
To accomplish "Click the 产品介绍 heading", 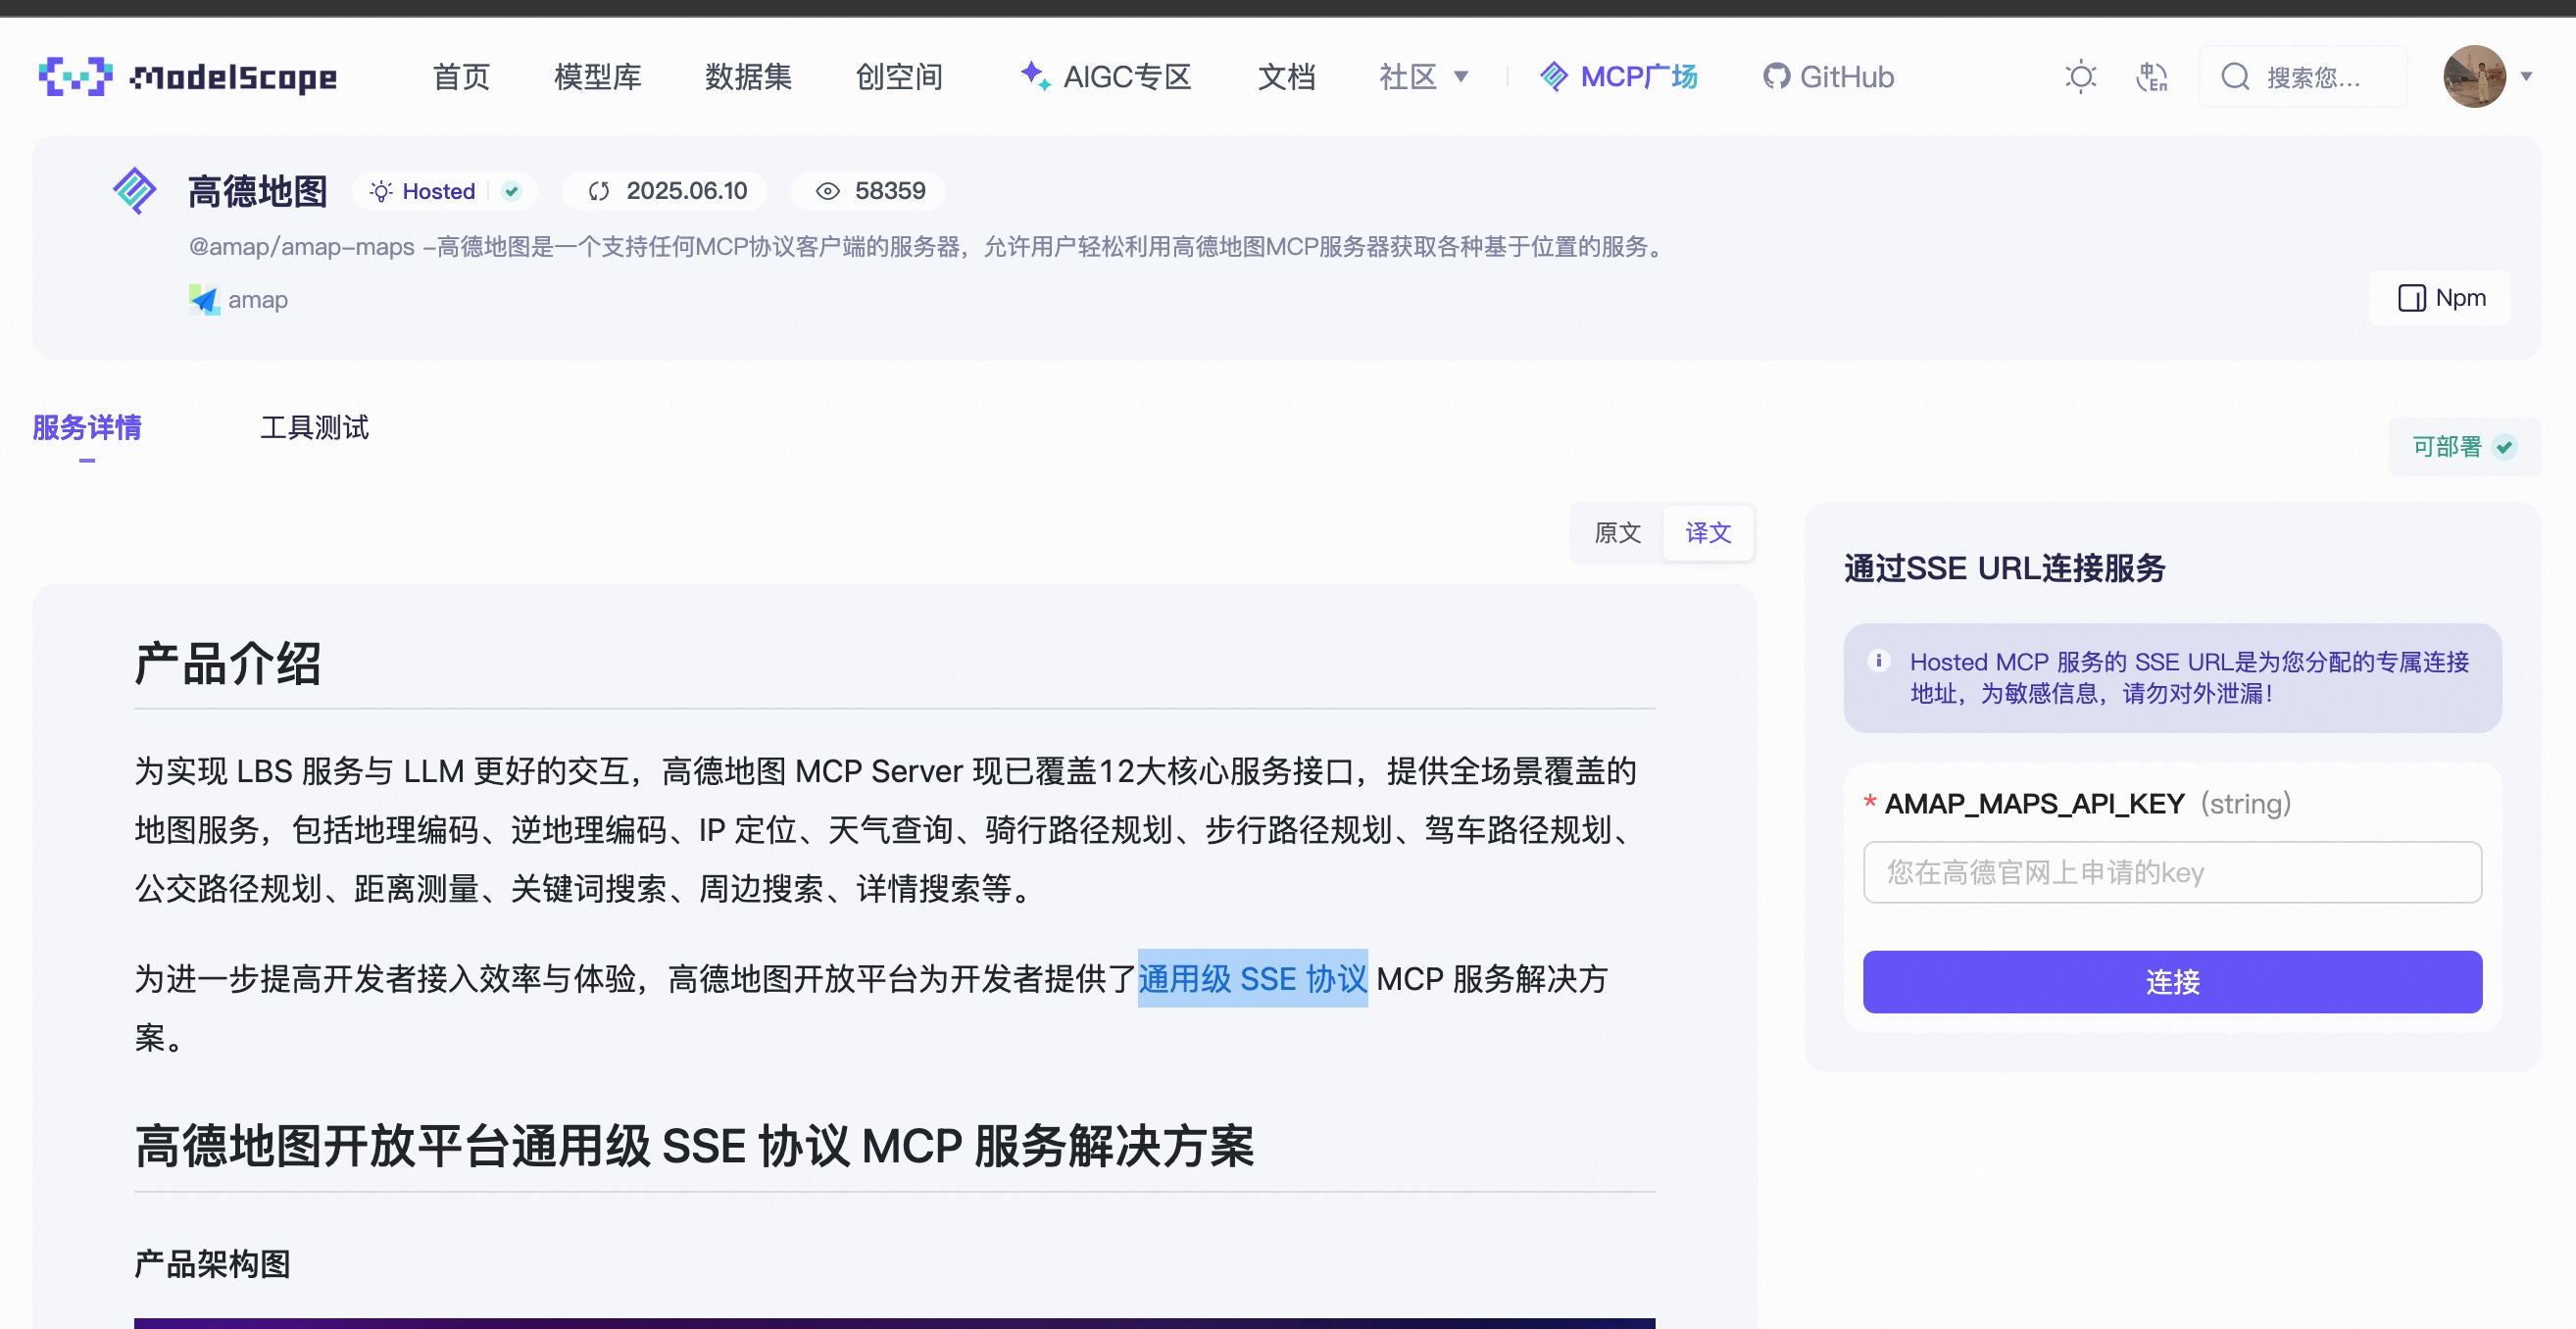I will [x=228, y=663].
